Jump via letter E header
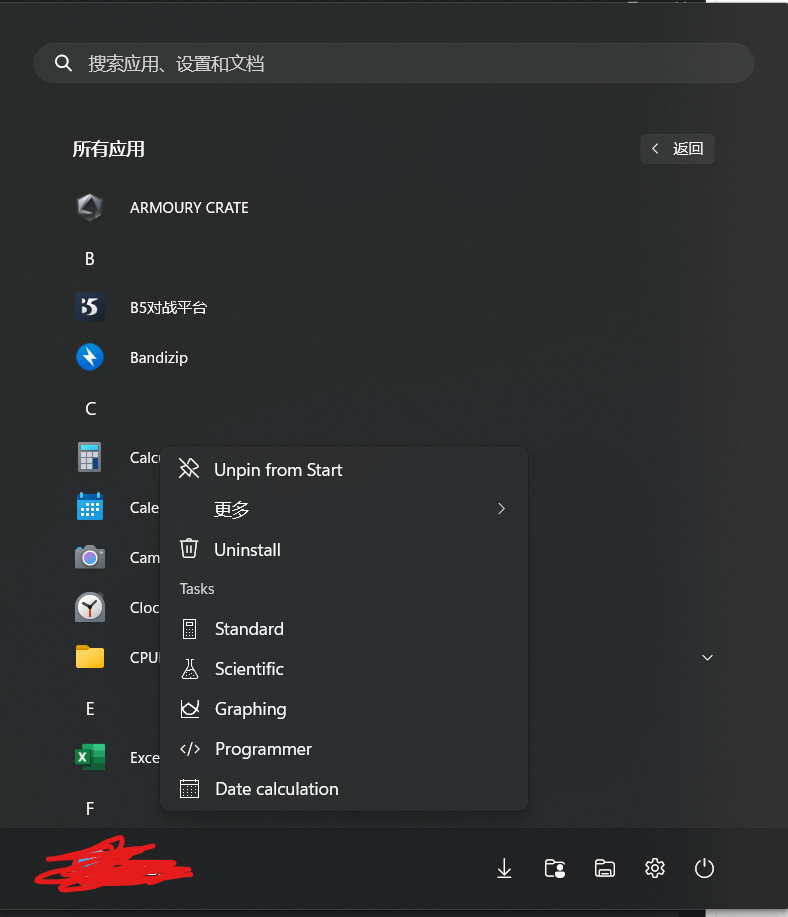The image size is (788, 917). 90,709
